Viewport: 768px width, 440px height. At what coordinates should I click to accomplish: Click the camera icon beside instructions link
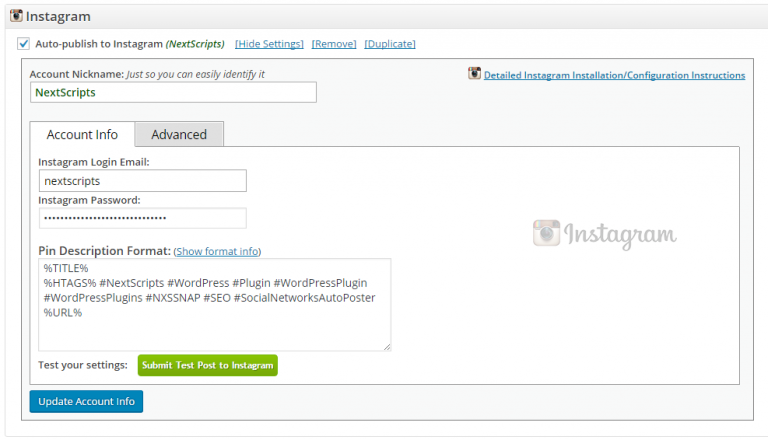(x=474, y=73)
